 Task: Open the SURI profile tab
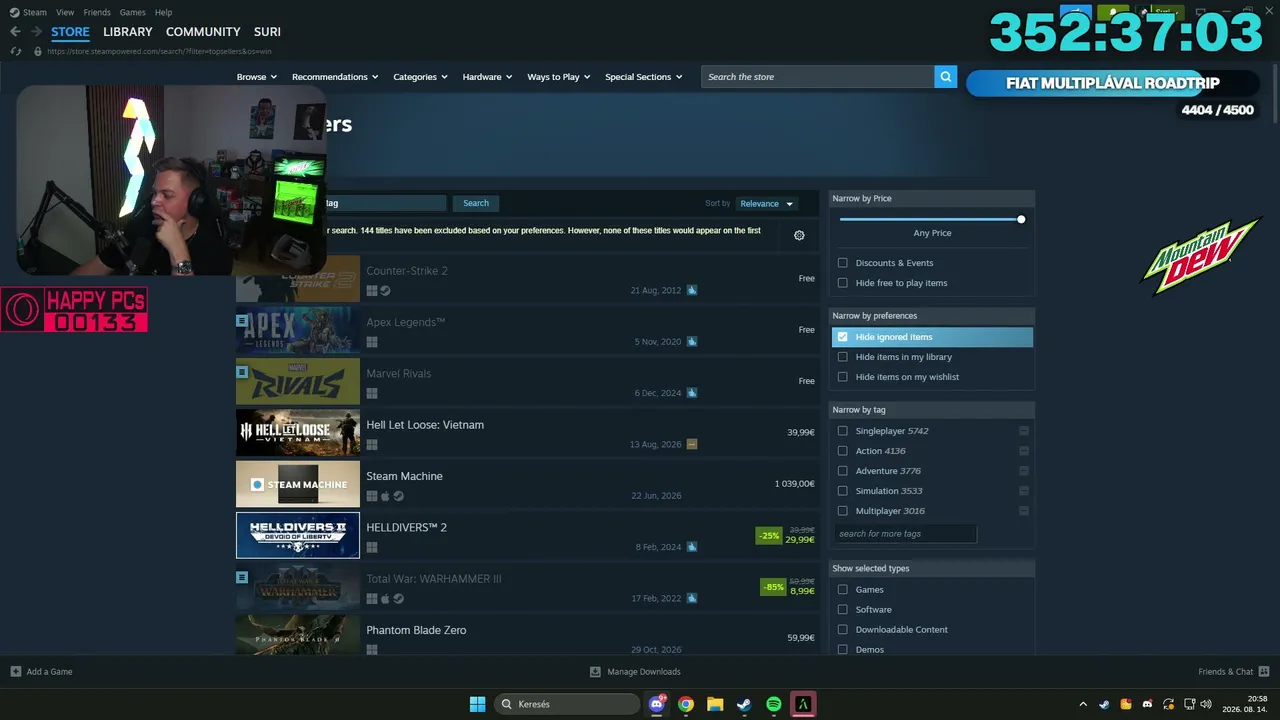coord(267,32)
